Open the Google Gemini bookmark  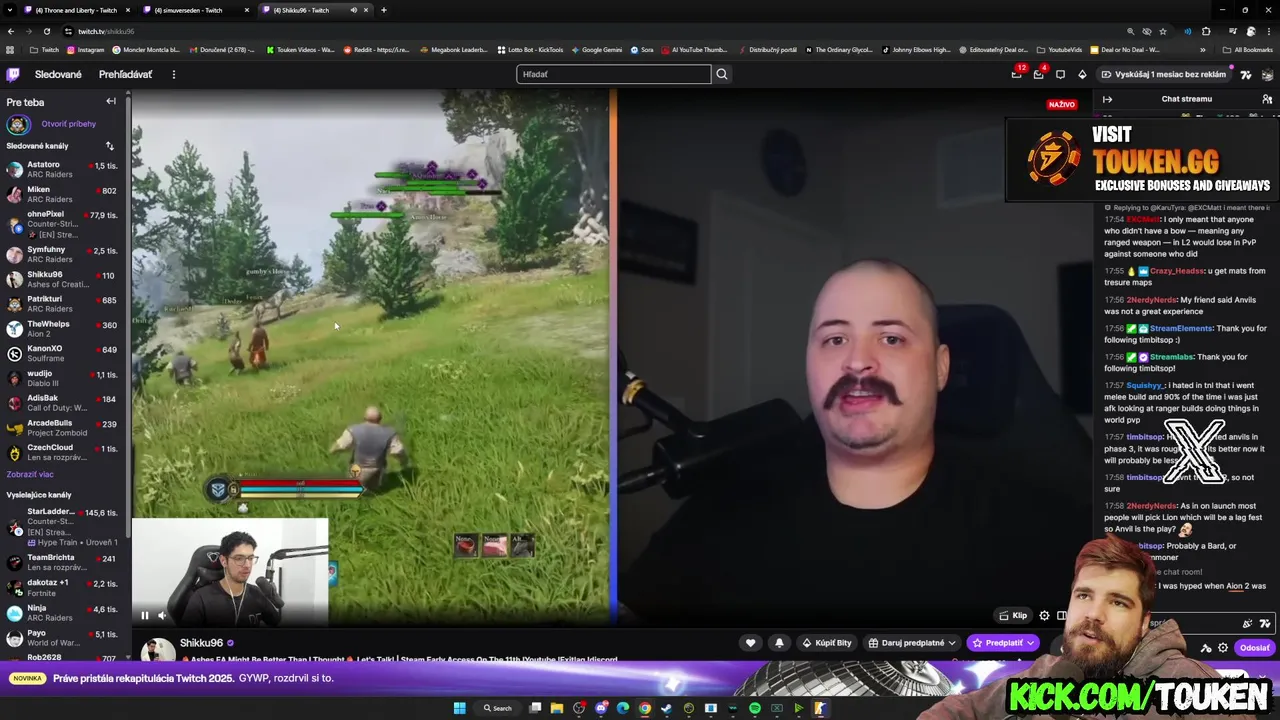[x=596, y=49]
